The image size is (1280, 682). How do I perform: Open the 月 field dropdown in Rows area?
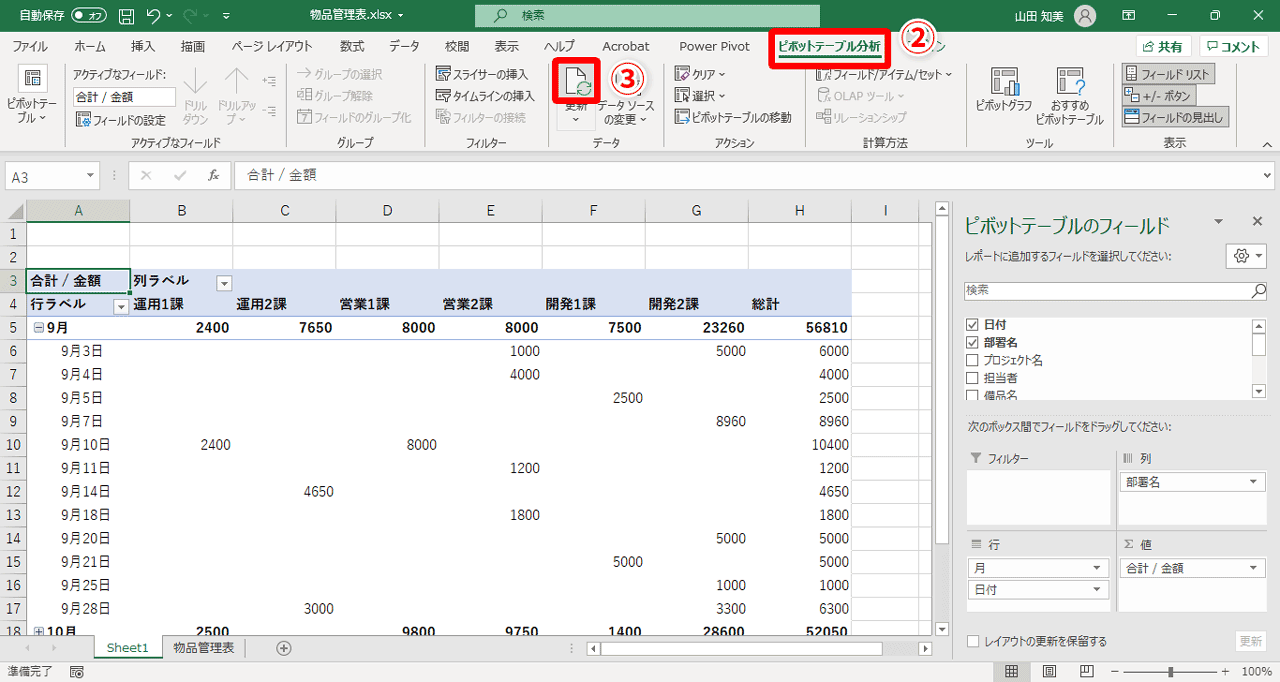(x=1098, y=568)
